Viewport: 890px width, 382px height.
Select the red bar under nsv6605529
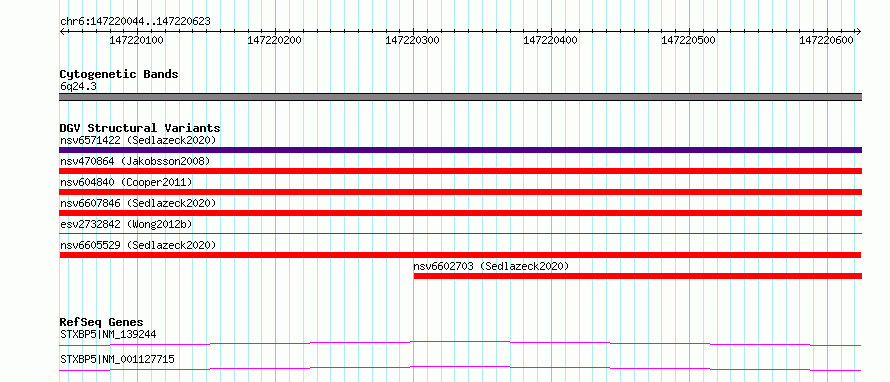460,255
